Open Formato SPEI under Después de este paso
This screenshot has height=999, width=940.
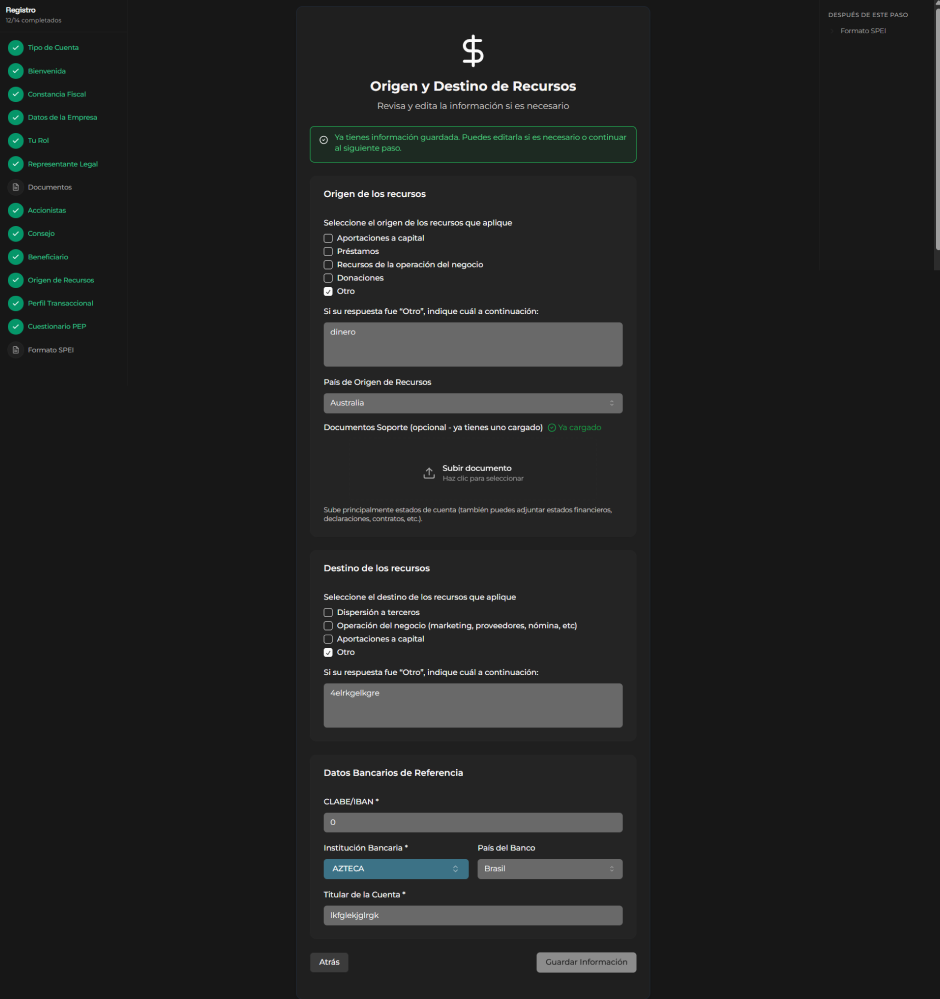(x=863, y=31)
